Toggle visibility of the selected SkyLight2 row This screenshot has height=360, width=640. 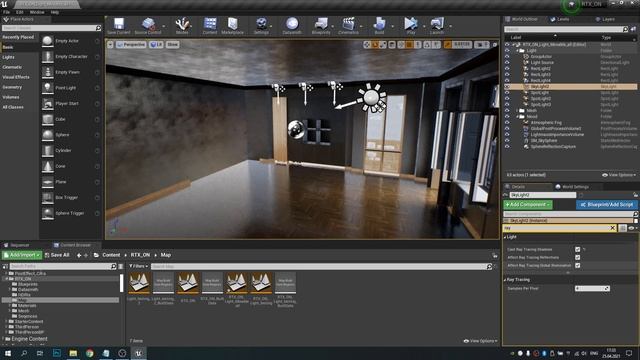point(507,87)
